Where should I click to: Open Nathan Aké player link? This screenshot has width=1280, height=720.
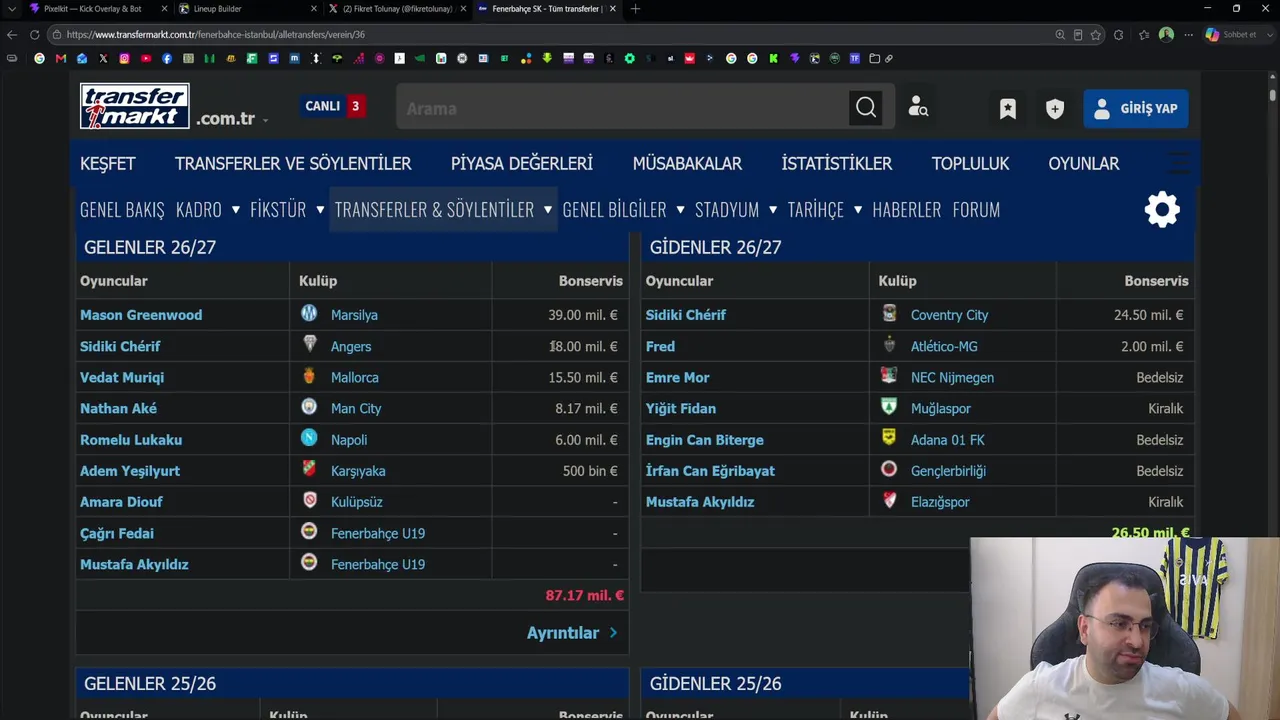[x=118, y=408]
